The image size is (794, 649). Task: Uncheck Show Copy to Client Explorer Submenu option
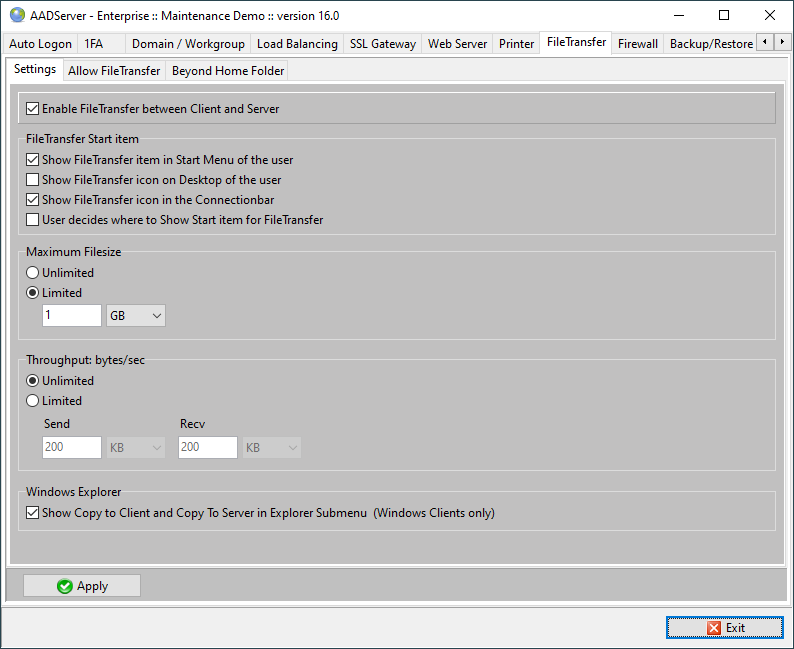[33, 514]
